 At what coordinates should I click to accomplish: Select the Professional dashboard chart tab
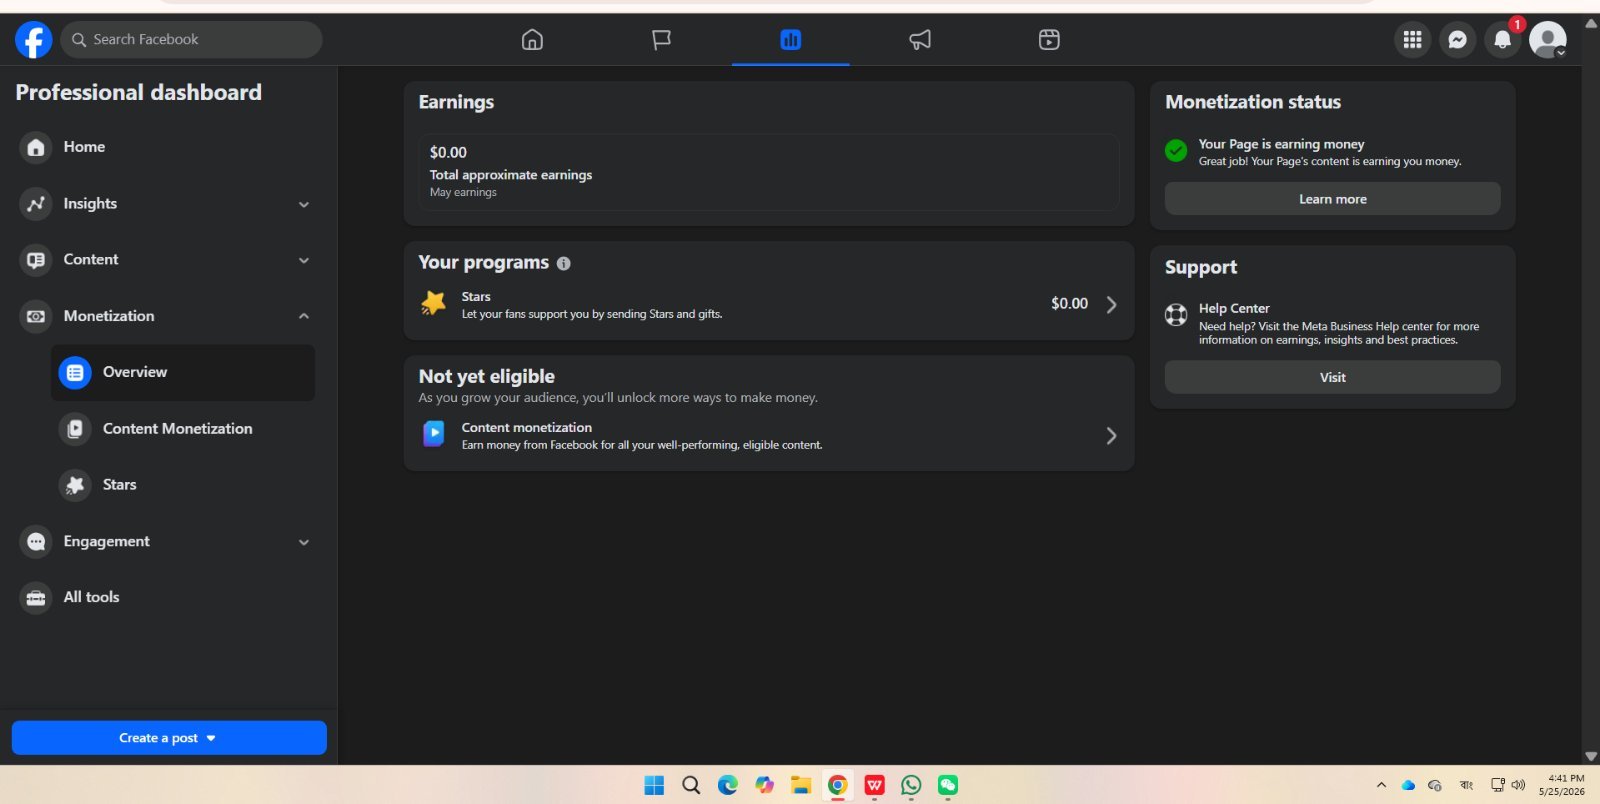point(790,40)
